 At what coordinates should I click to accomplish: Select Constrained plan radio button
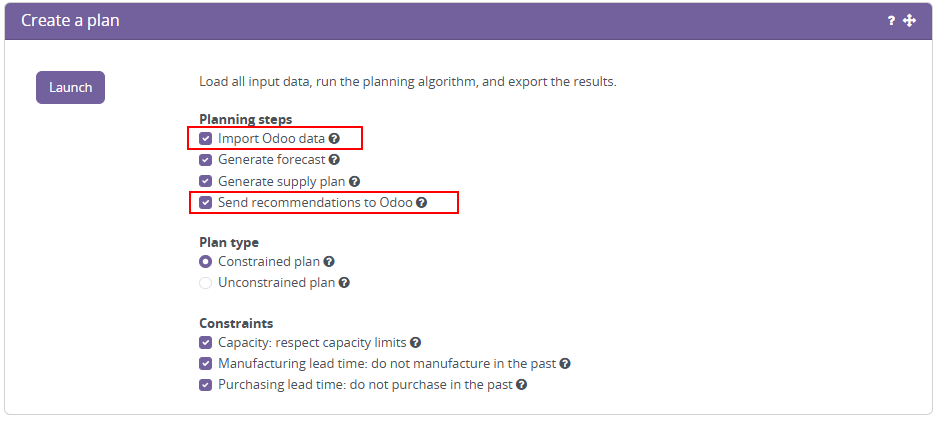(206, 262)
